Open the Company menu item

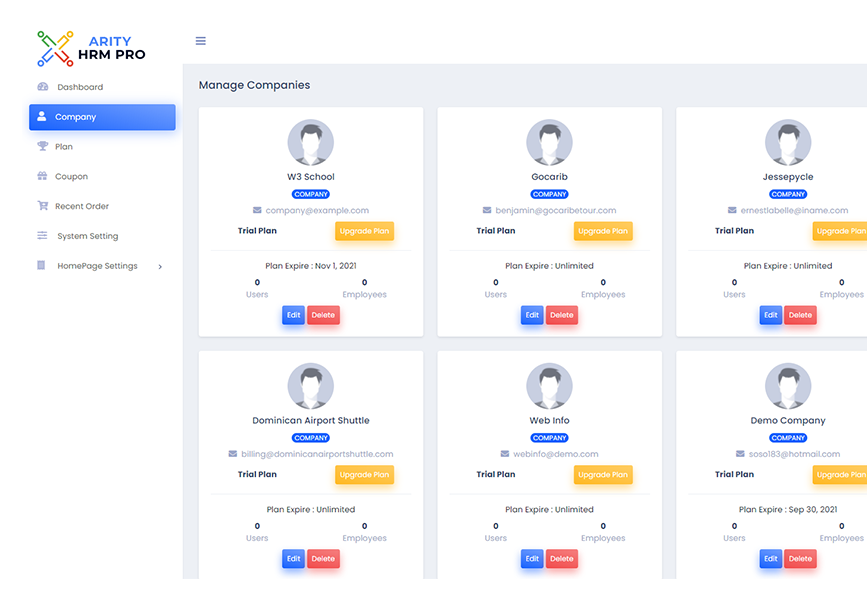click(102, 117)
